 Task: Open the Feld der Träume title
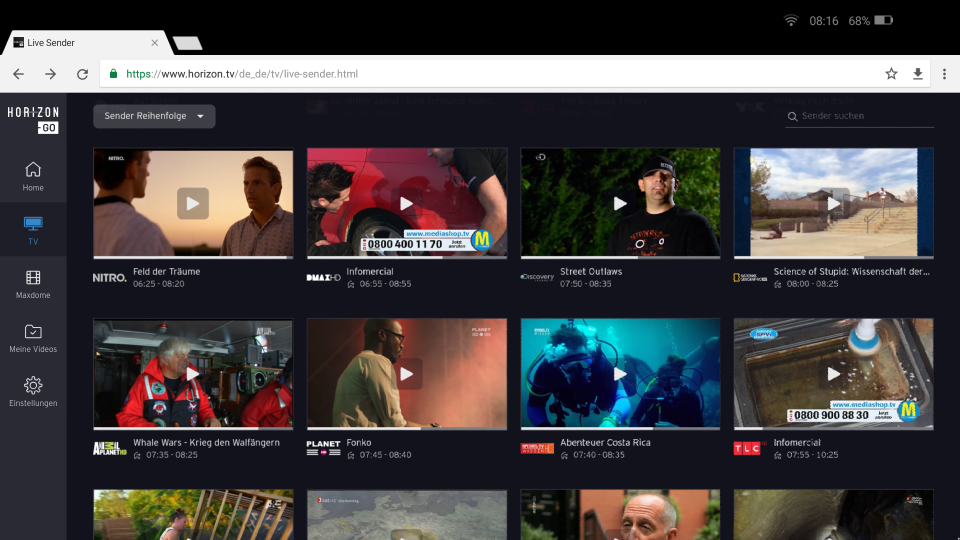[x=167, y=271]
